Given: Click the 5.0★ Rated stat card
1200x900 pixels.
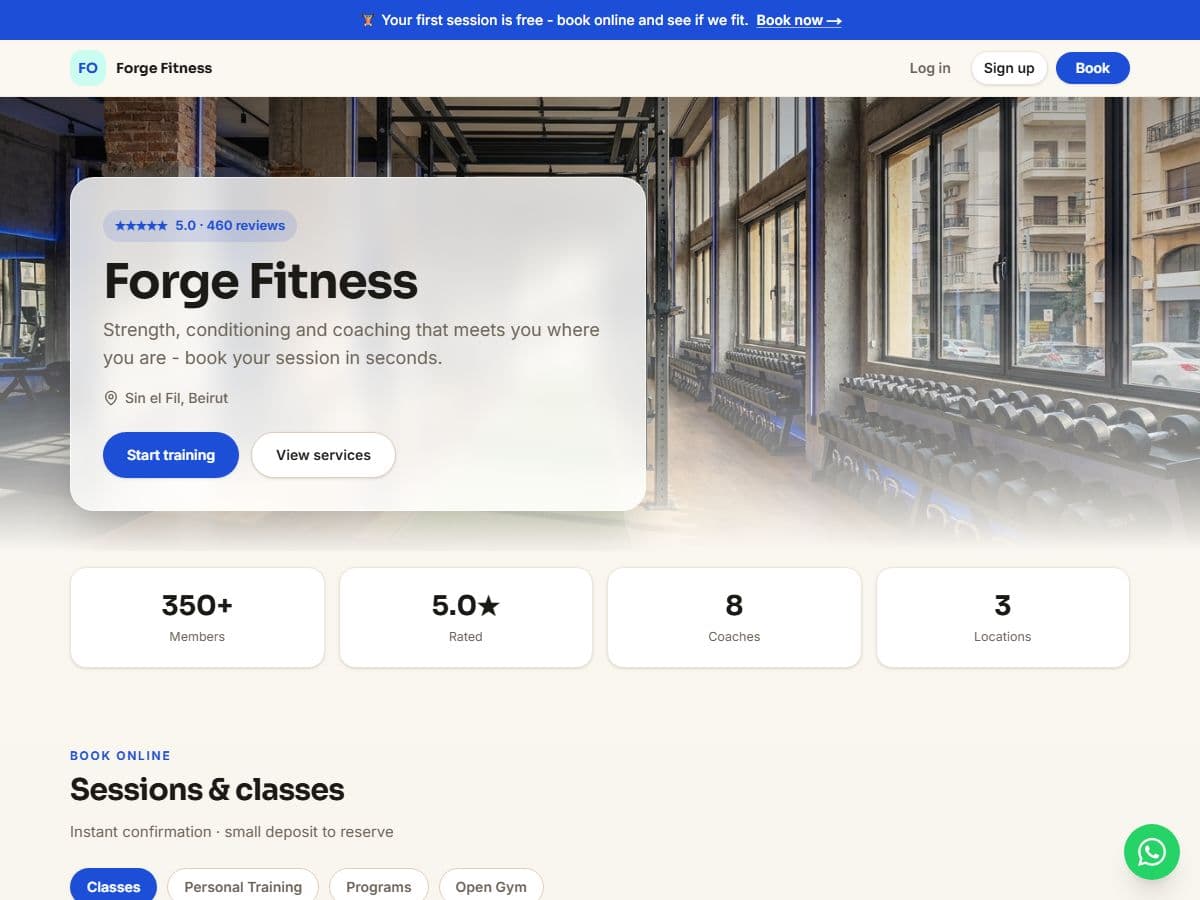Looking at the screenshot, I should coord(466,618).
